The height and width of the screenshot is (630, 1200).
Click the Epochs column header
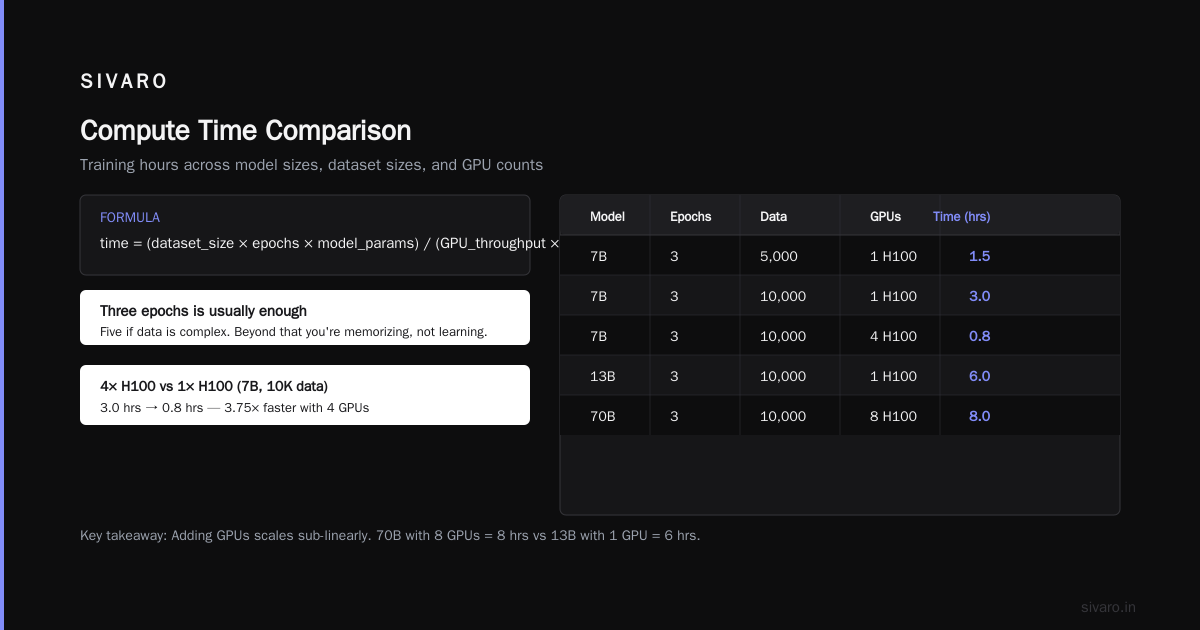click(x=690, y=216)
